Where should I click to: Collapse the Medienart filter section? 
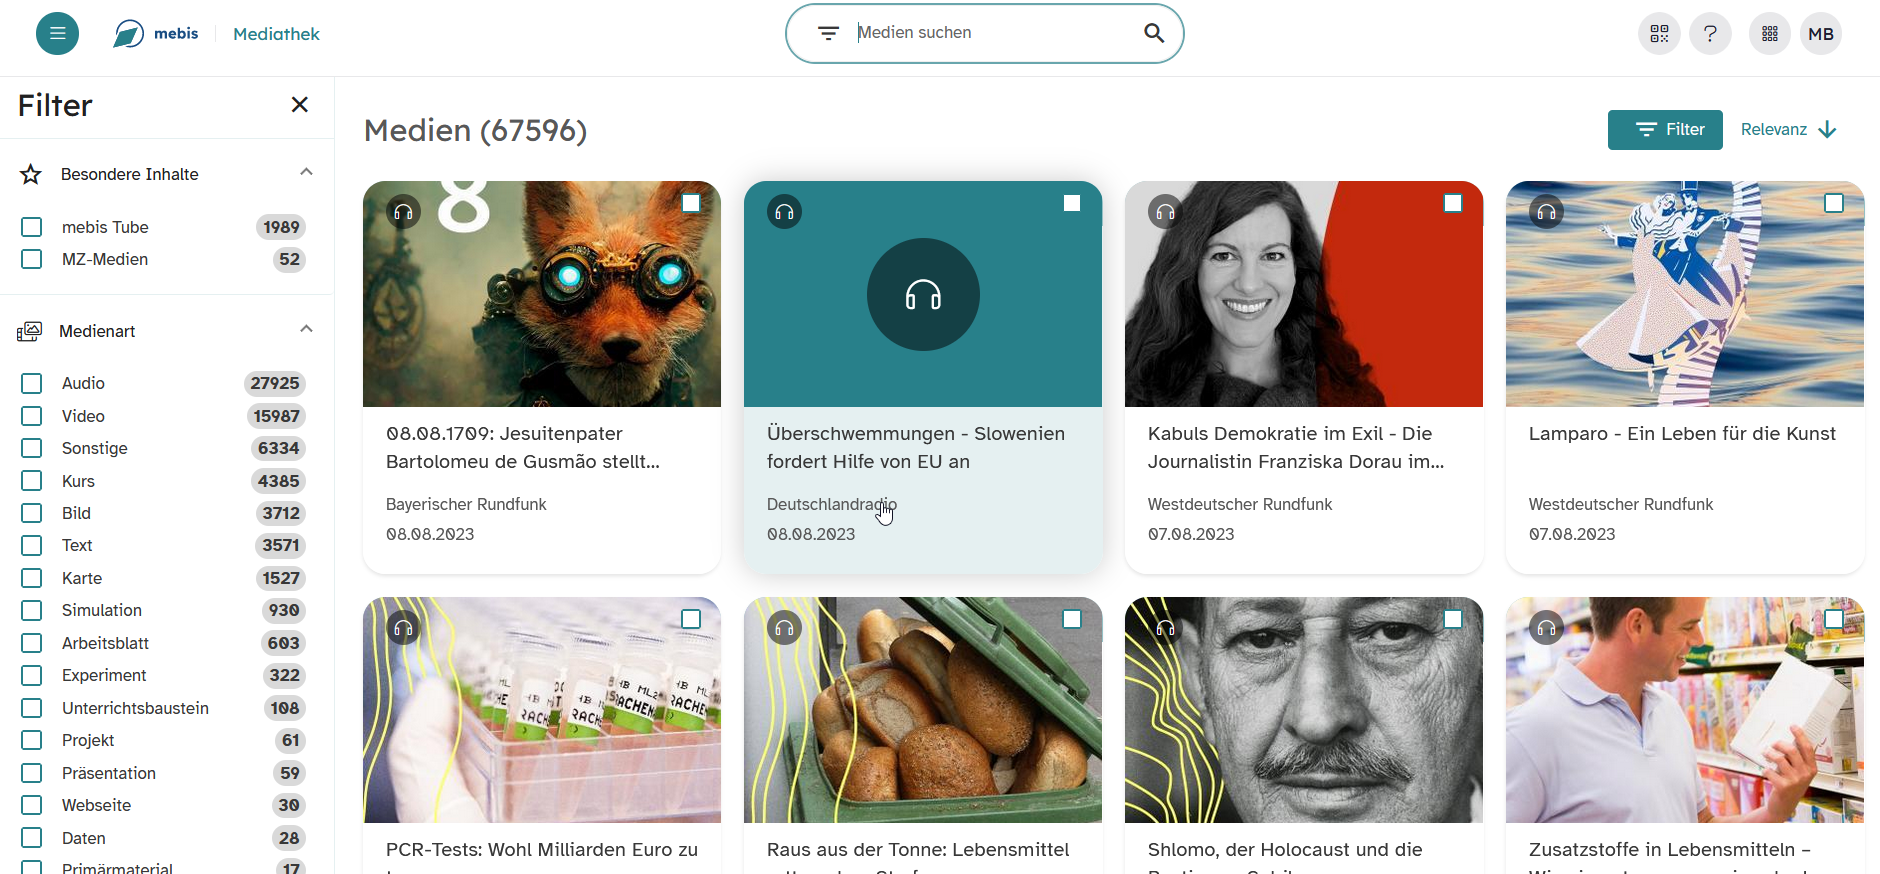306,329
